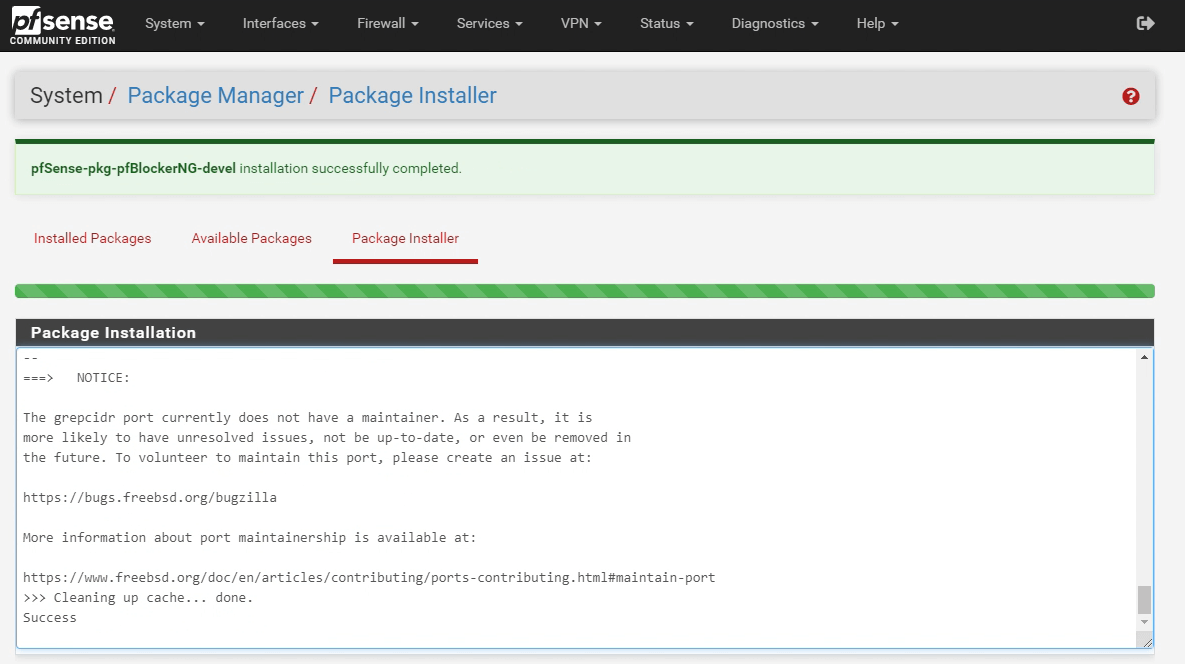The image size is (1185, 664).
Task: Select the Package Installer tab
Action: point(405,238)
